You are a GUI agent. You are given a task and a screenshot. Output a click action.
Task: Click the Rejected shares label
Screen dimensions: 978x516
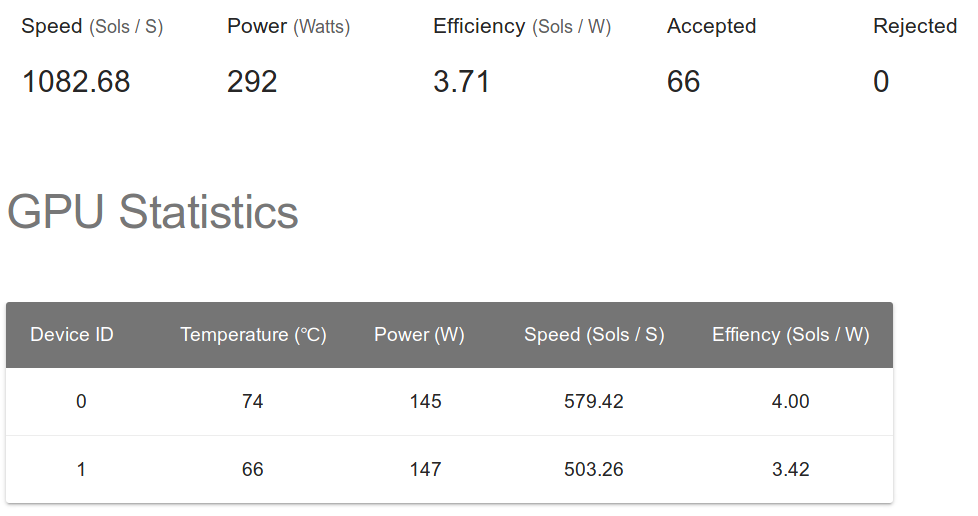[x=915, y=26]
